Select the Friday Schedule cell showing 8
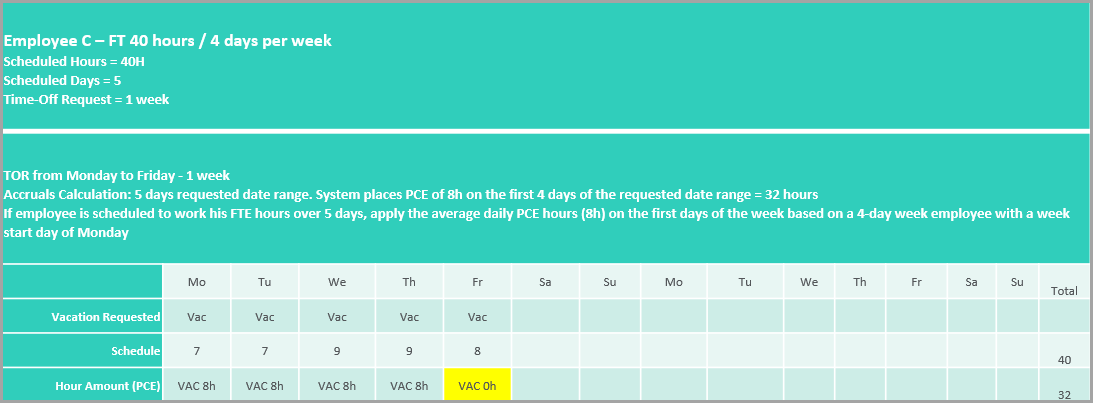1093x403 pixels. (477, 351)
